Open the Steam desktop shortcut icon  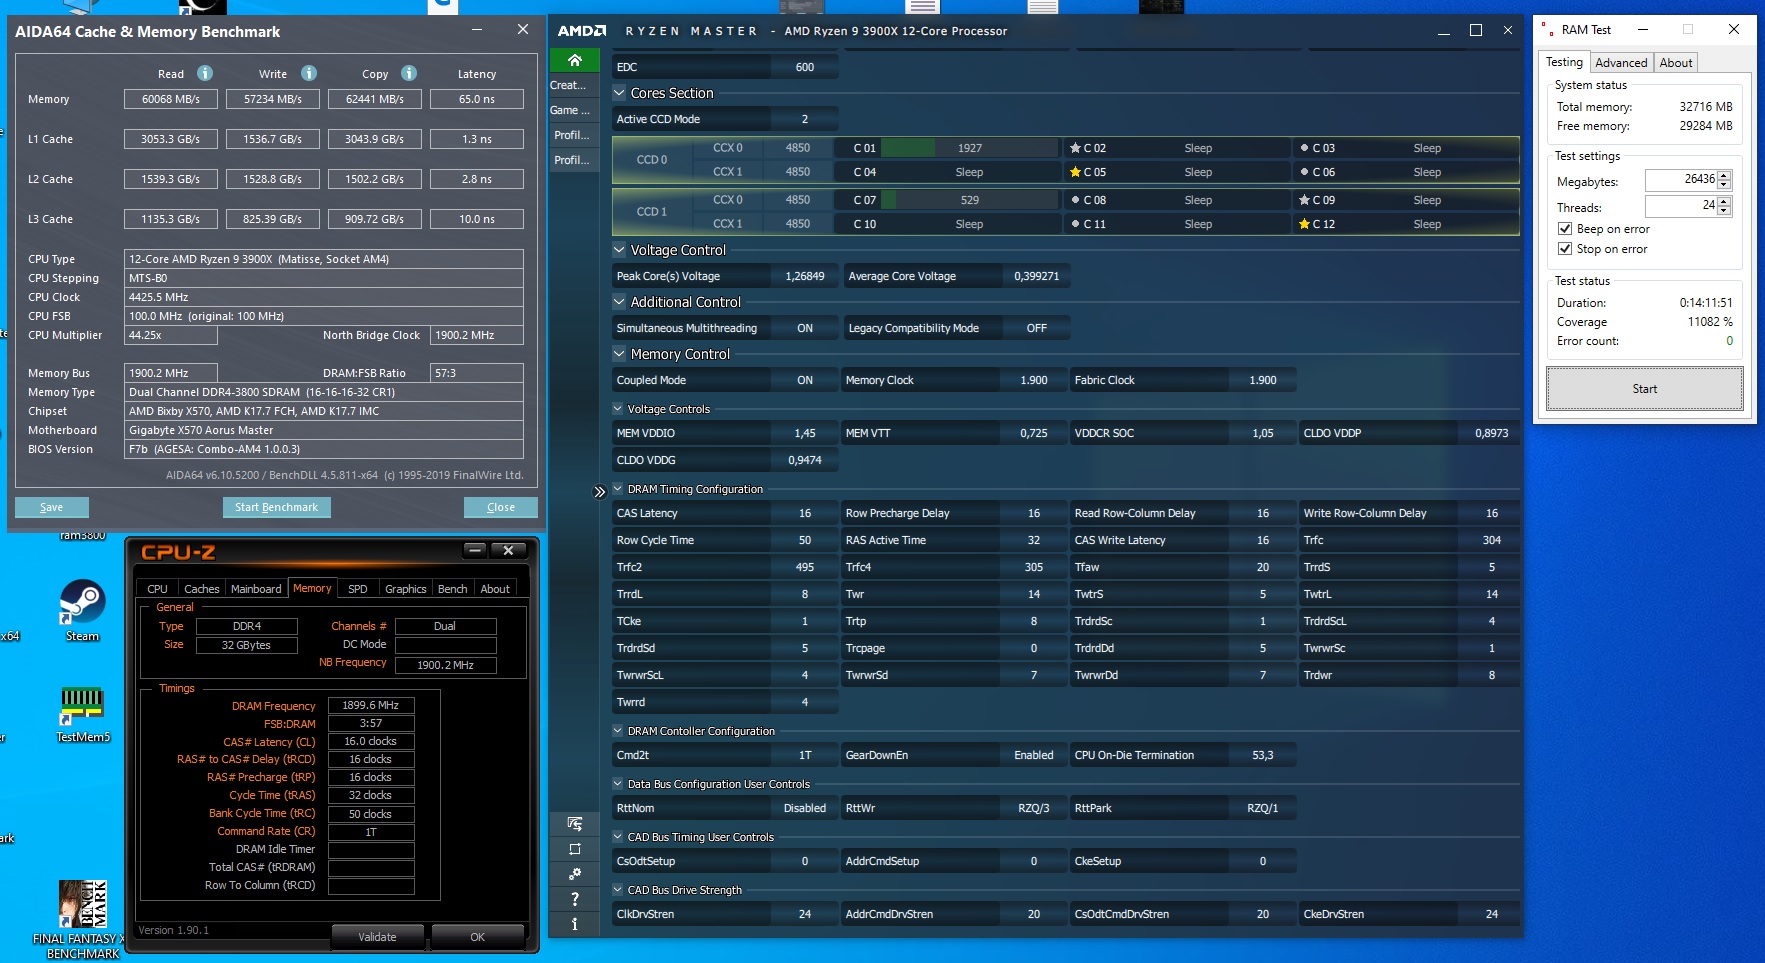click(x=82, y=602)
